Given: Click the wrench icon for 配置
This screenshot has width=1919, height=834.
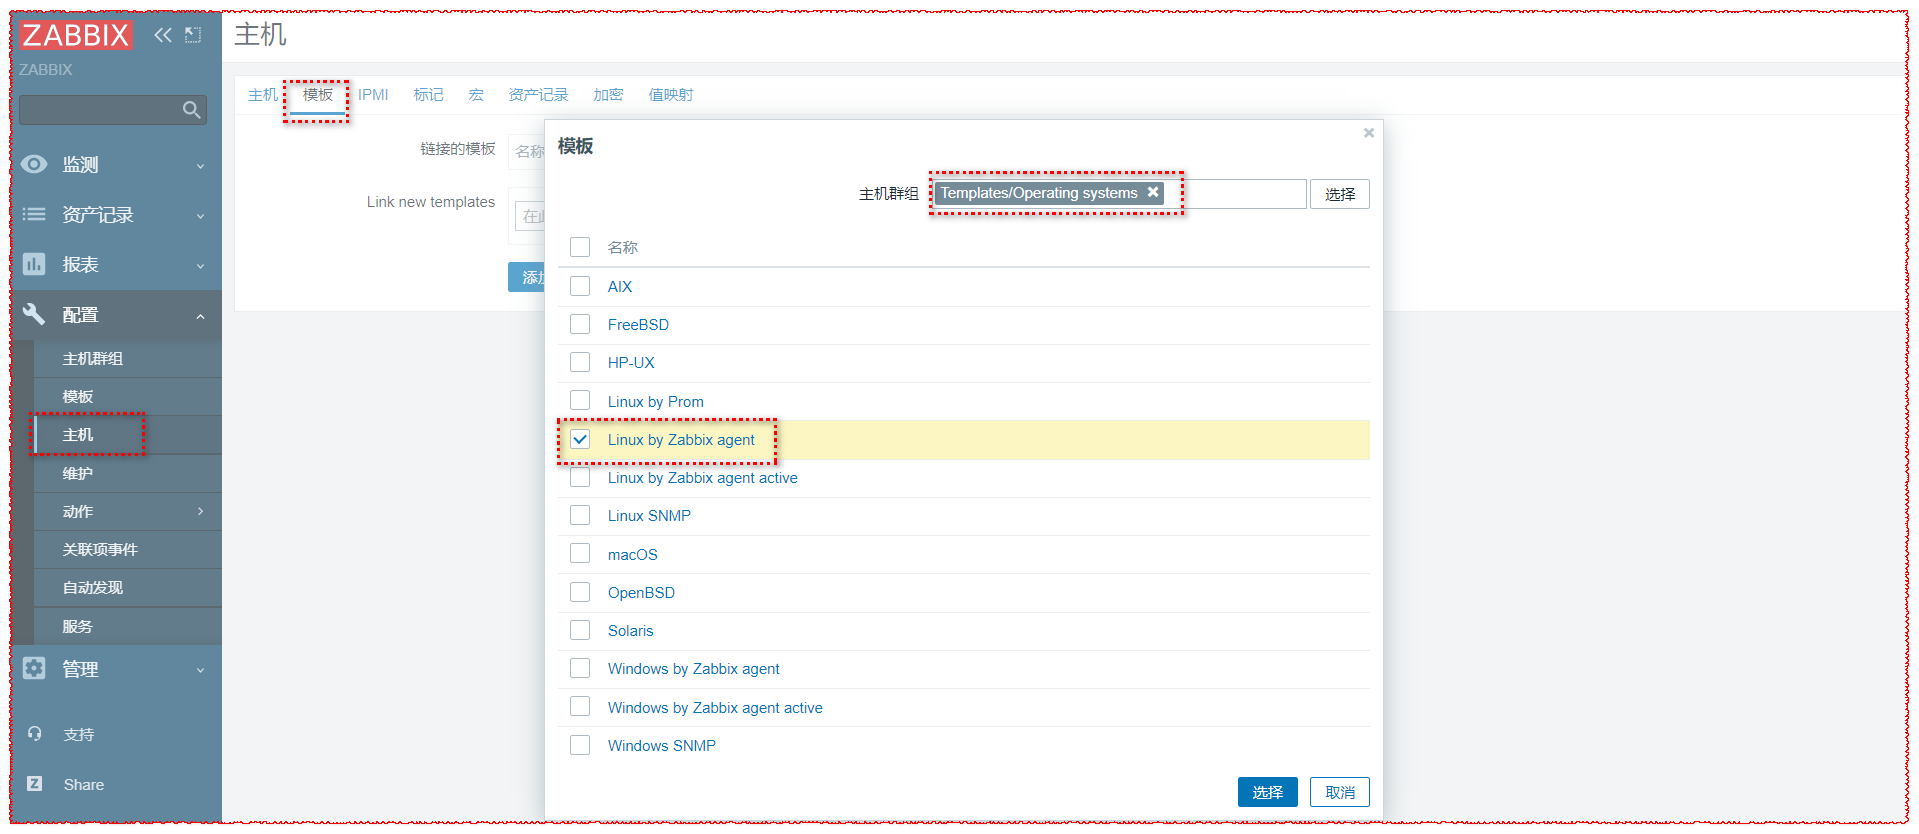Looking at the screenshot, I should coord(34,314).
